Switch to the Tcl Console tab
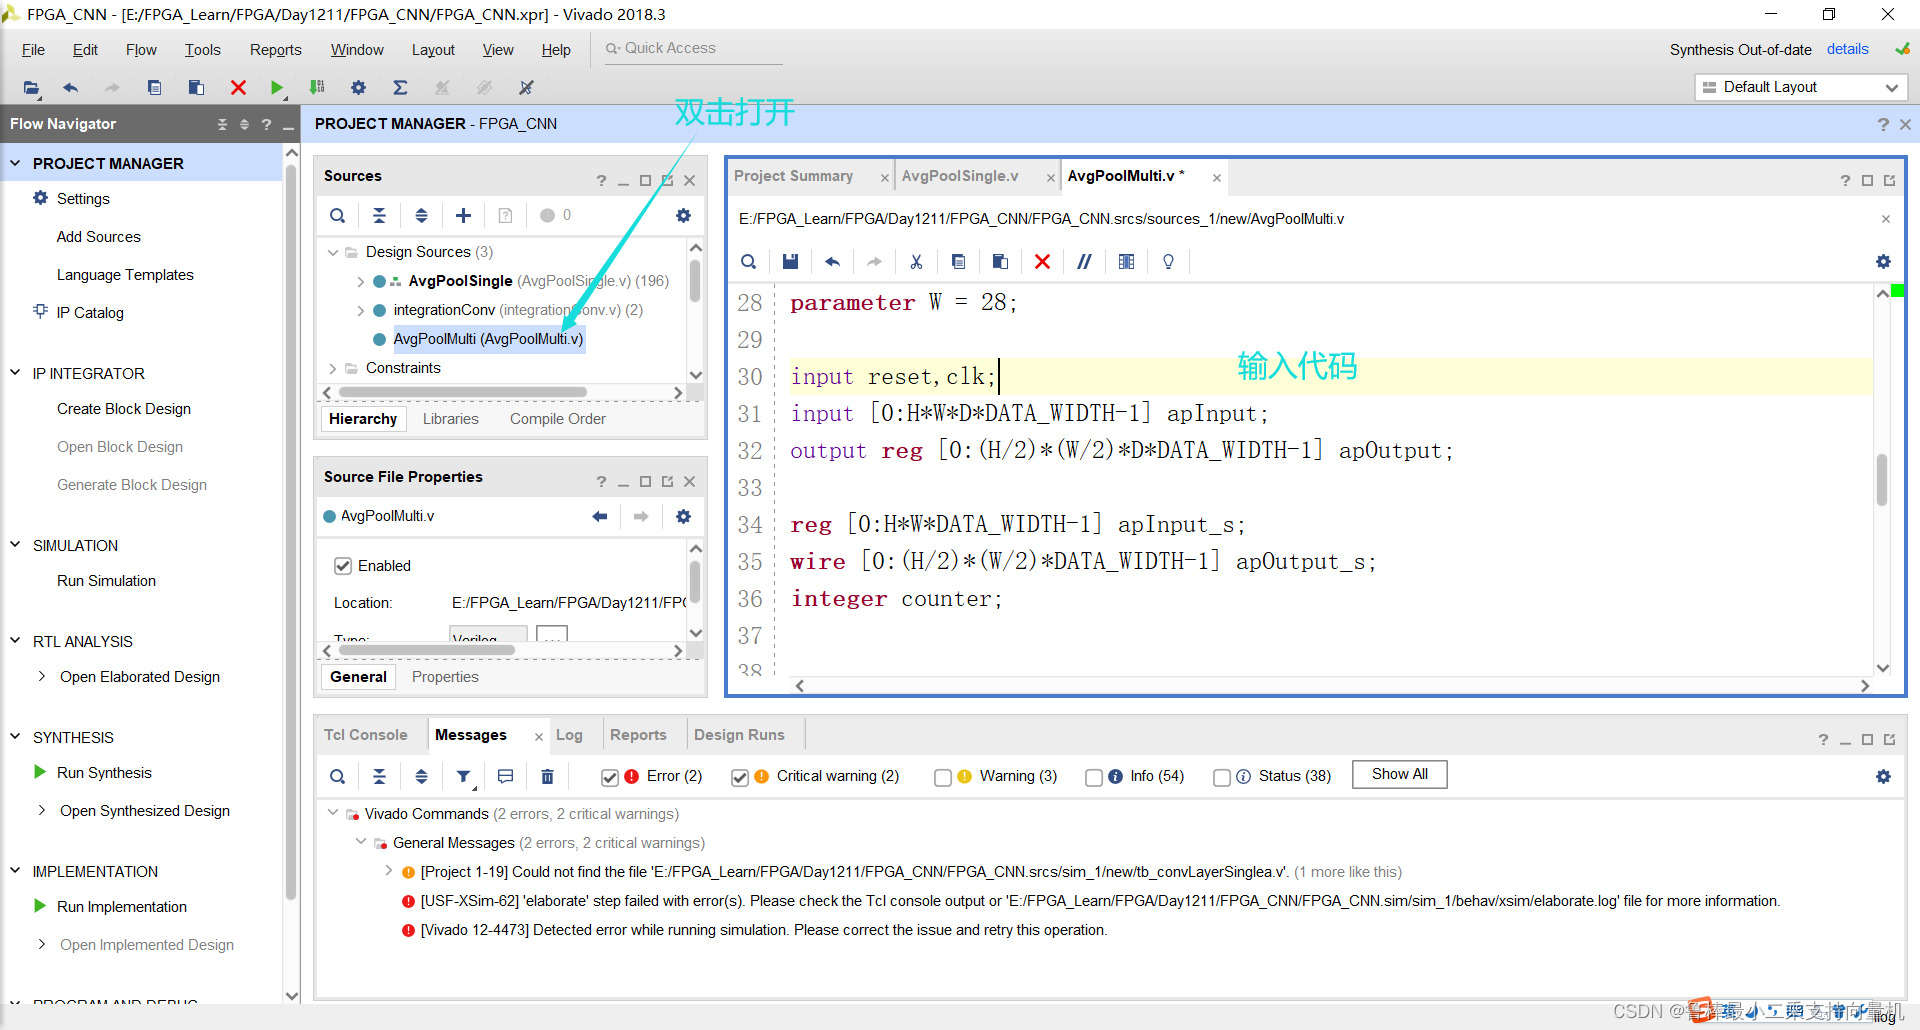Viewport: 1920px width, 1030px height. [x=365, y=735]
